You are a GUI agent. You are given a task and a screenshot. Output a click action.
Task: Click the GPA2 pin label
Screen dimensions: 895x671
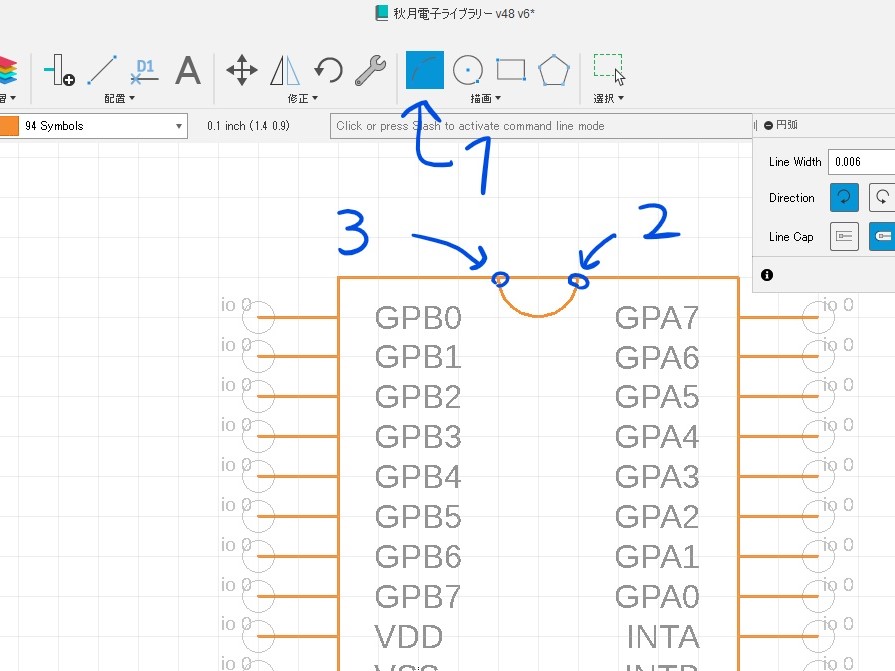point(656,517)
